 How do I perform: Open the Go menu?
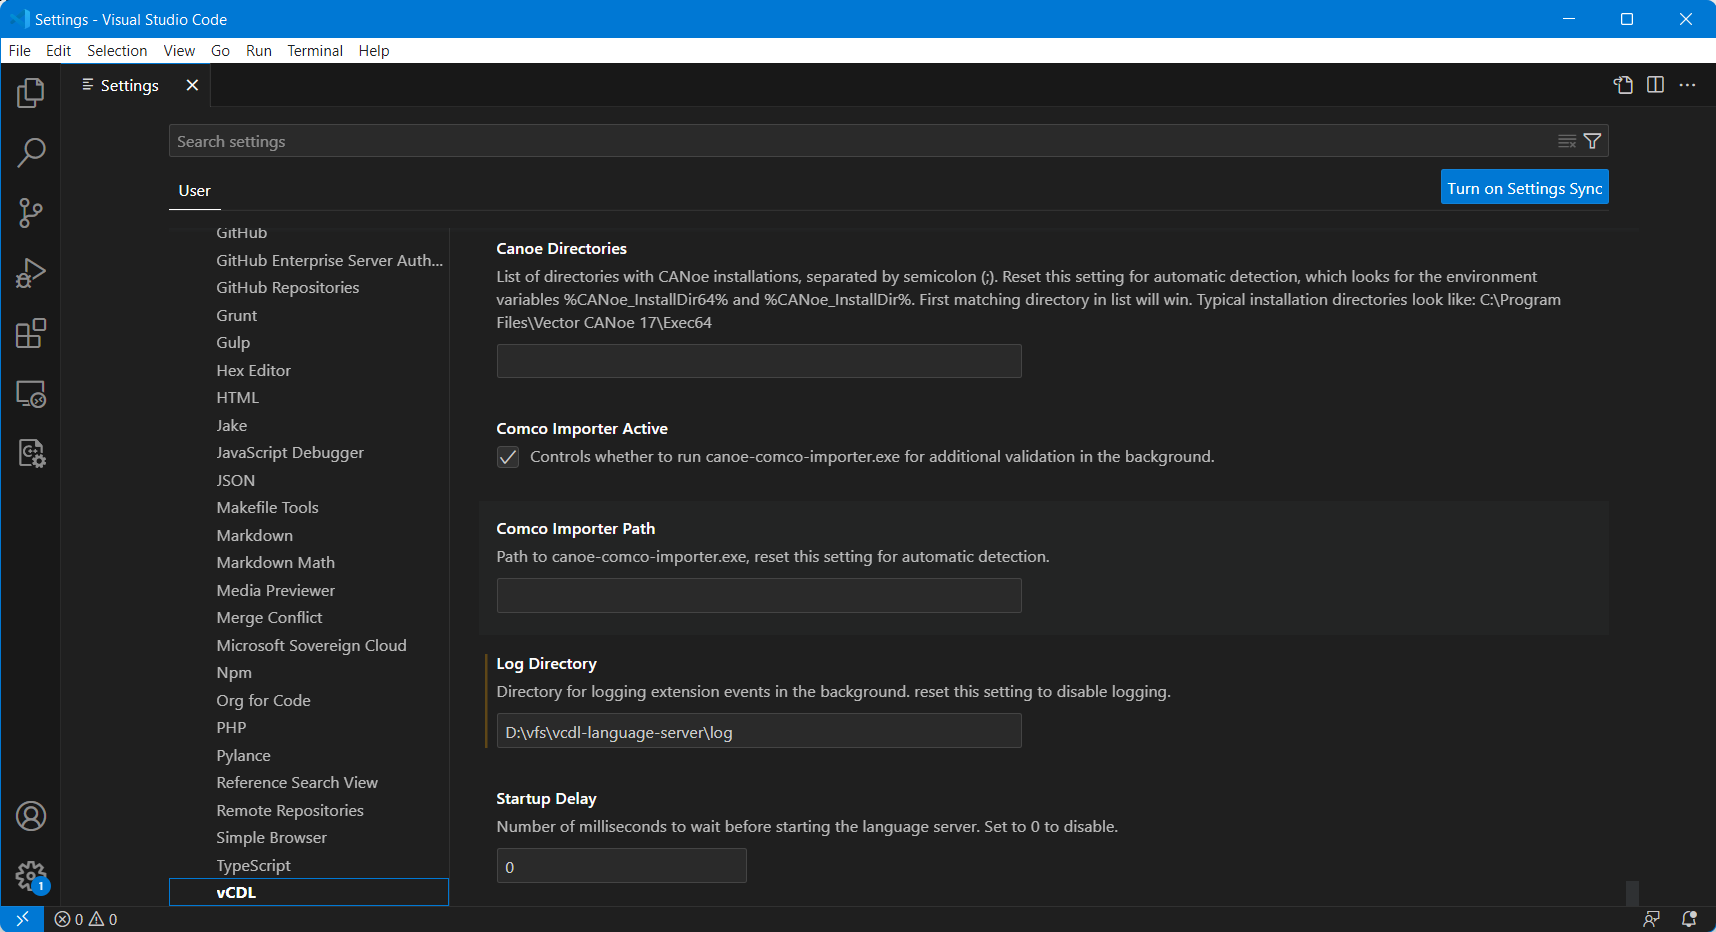220,51
